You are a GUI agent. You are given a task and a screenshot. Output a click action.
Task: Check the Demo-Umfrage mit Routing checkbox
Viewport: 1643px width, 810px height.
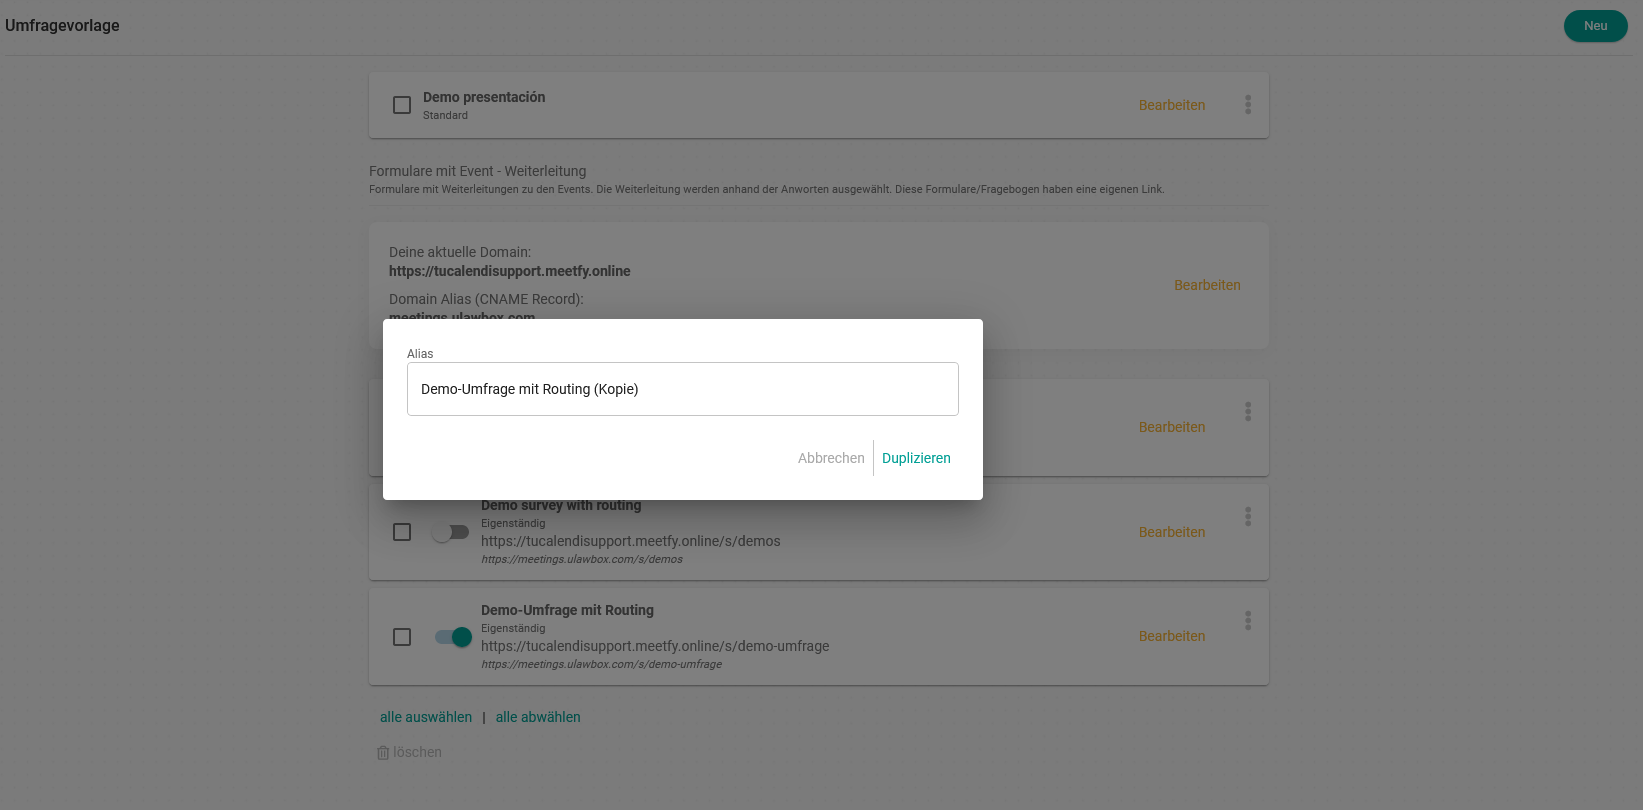[x=402, y=637]
